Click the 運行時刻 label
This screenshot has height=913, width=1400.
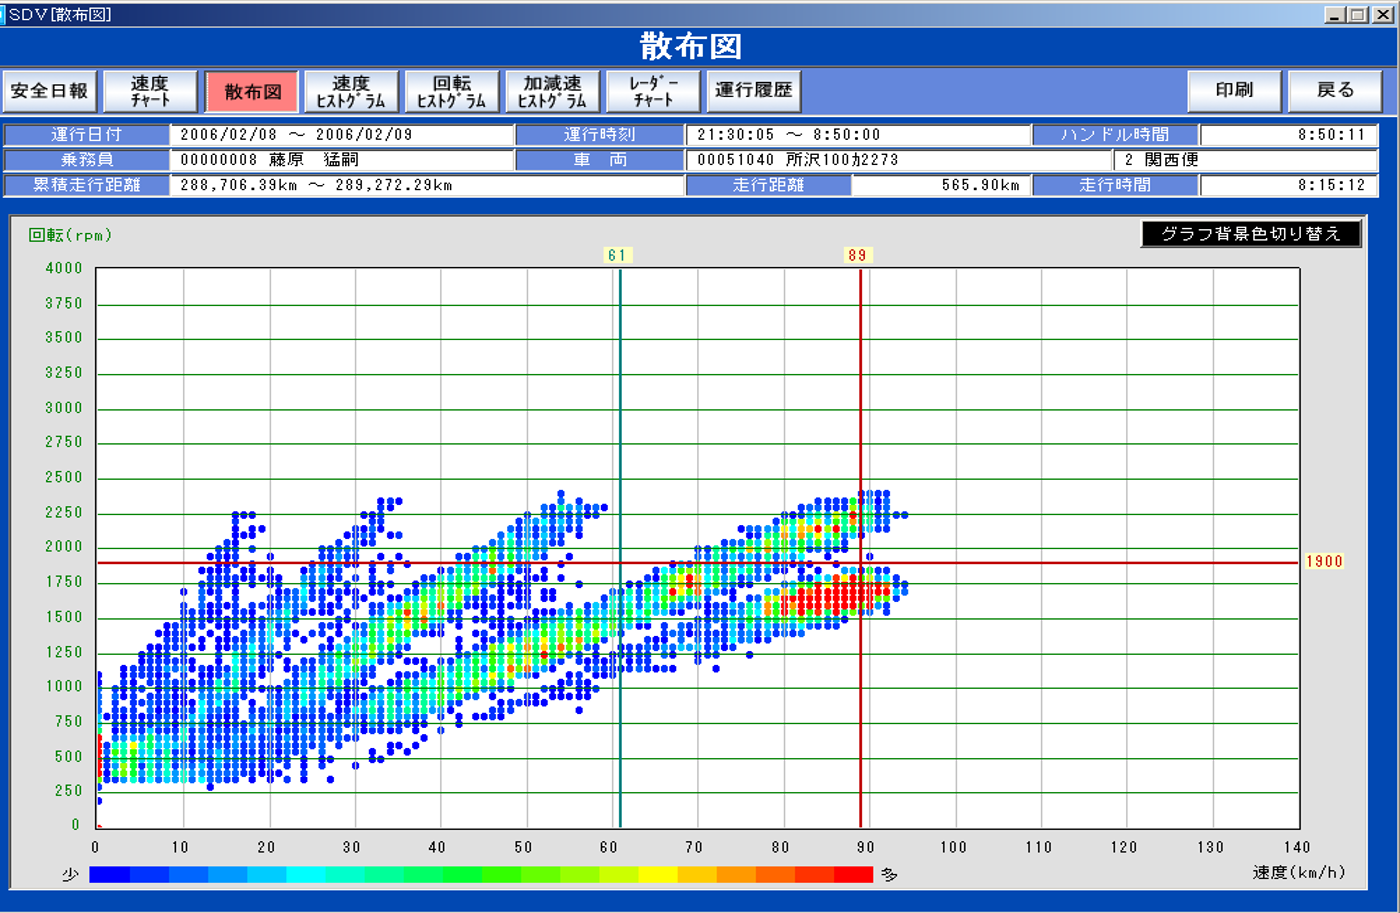599,134
